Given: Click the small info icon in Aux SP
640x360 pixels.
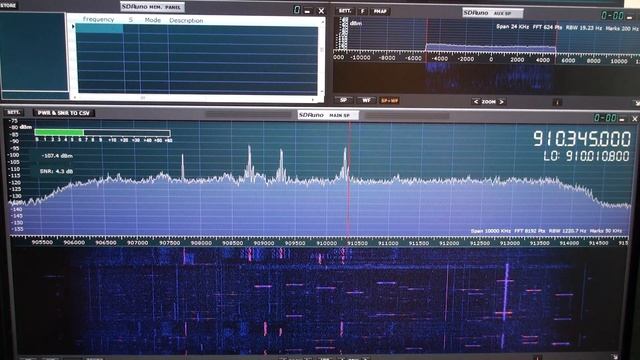Looking at the screenshot, I should pyautogui.click(x=557, y=102).
